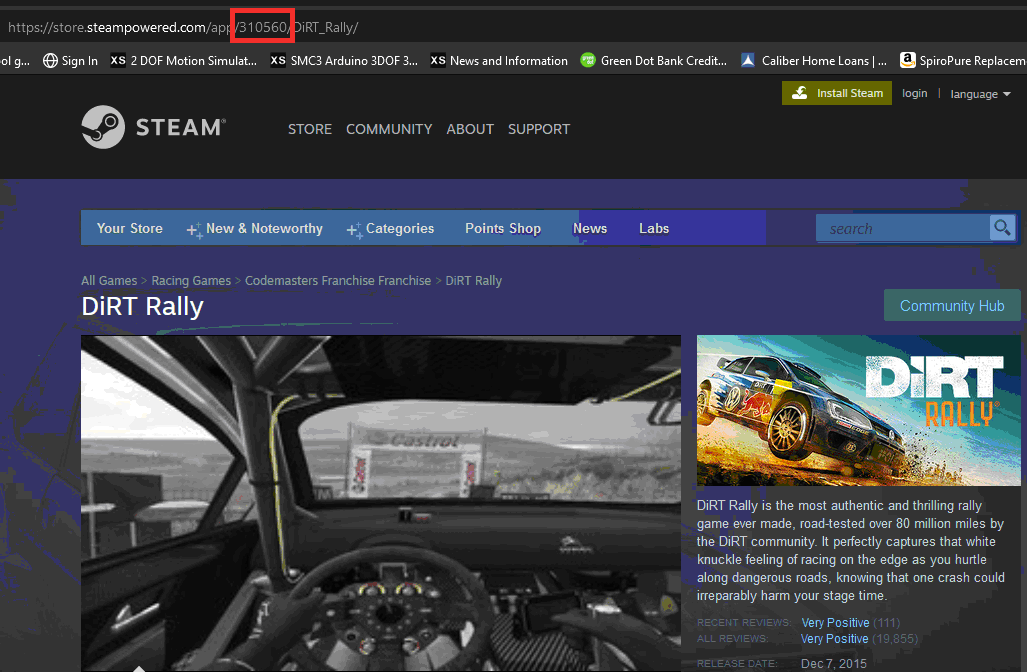1027x672 pixels.
Task: Click the download icon on Install Steam button
Action: [x=800, y=93]
